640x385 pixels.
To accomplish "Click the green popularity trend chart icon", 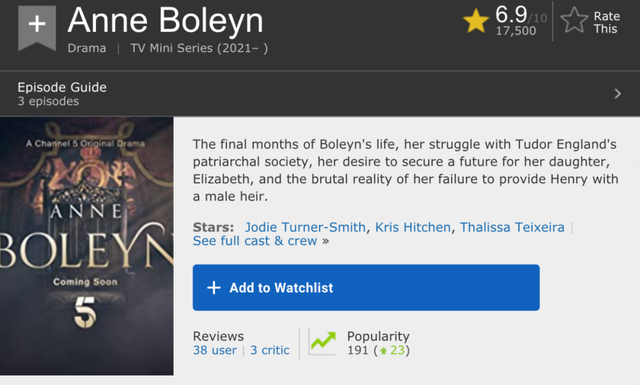I will click(322, 342).
